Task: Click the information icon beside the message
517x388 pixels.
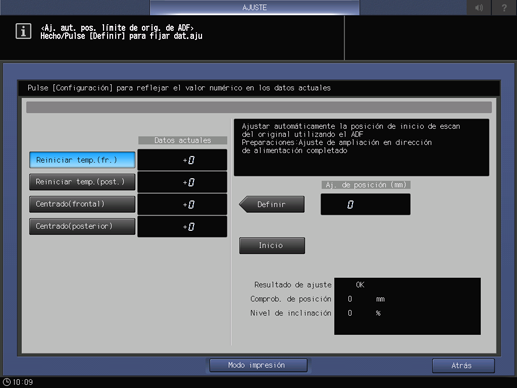Action: 23,32
